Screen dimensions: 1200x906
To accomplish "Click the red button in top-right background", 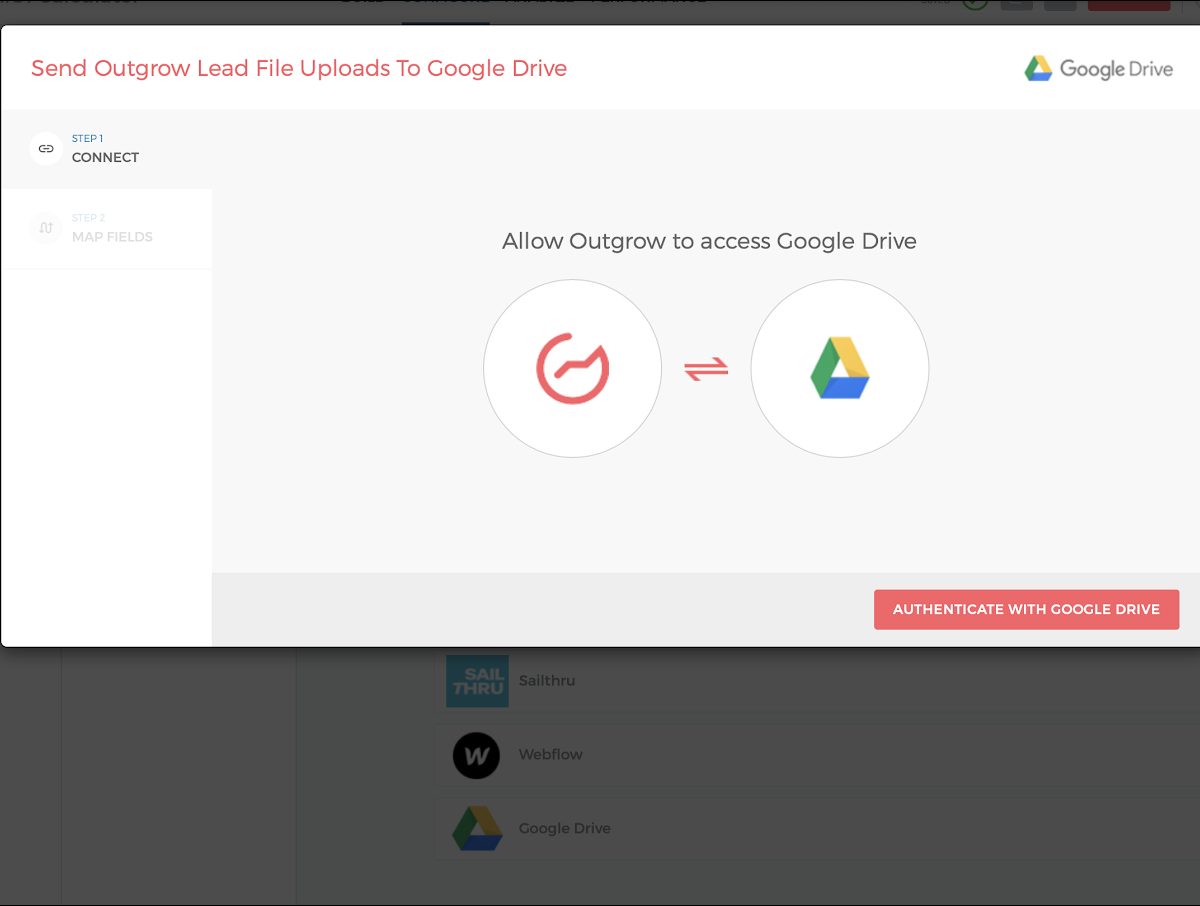I will 1128,4.
